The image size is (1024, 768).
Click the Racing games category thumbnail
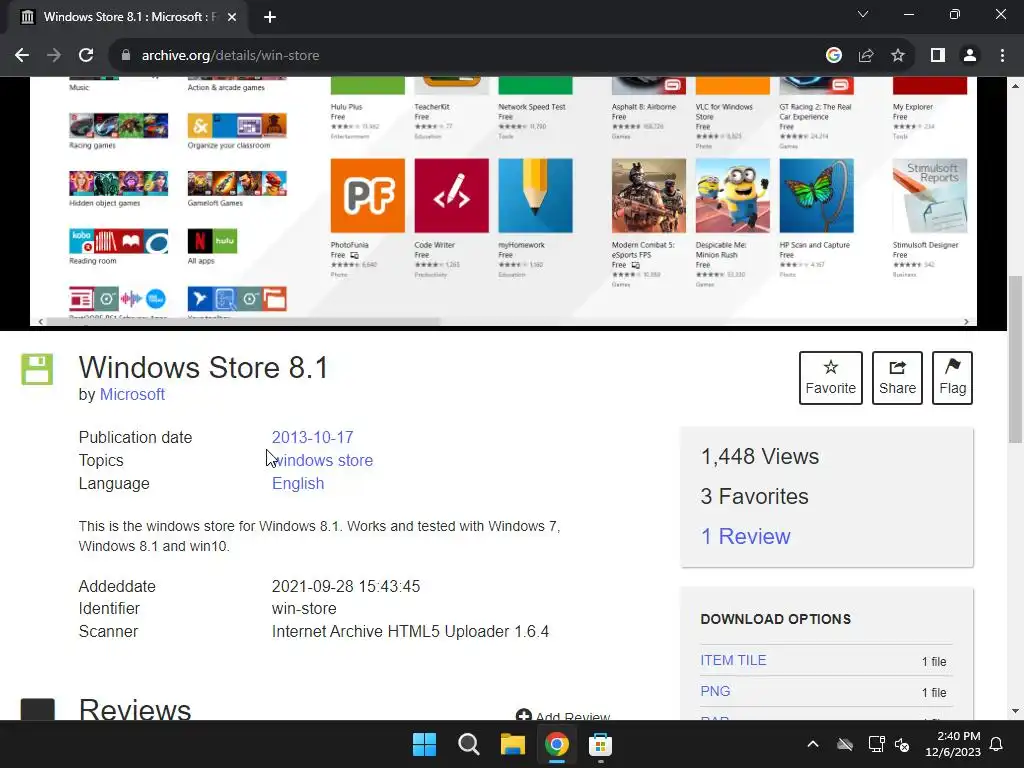coord(118,125)
